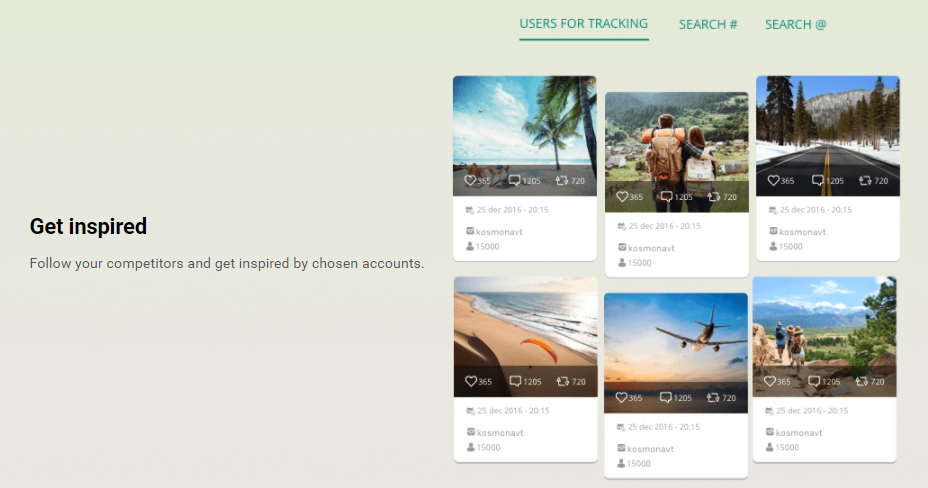Click heart icon on palm tree beach card
Viewport: 928px width, 488px height.
(x=470, y=180)
